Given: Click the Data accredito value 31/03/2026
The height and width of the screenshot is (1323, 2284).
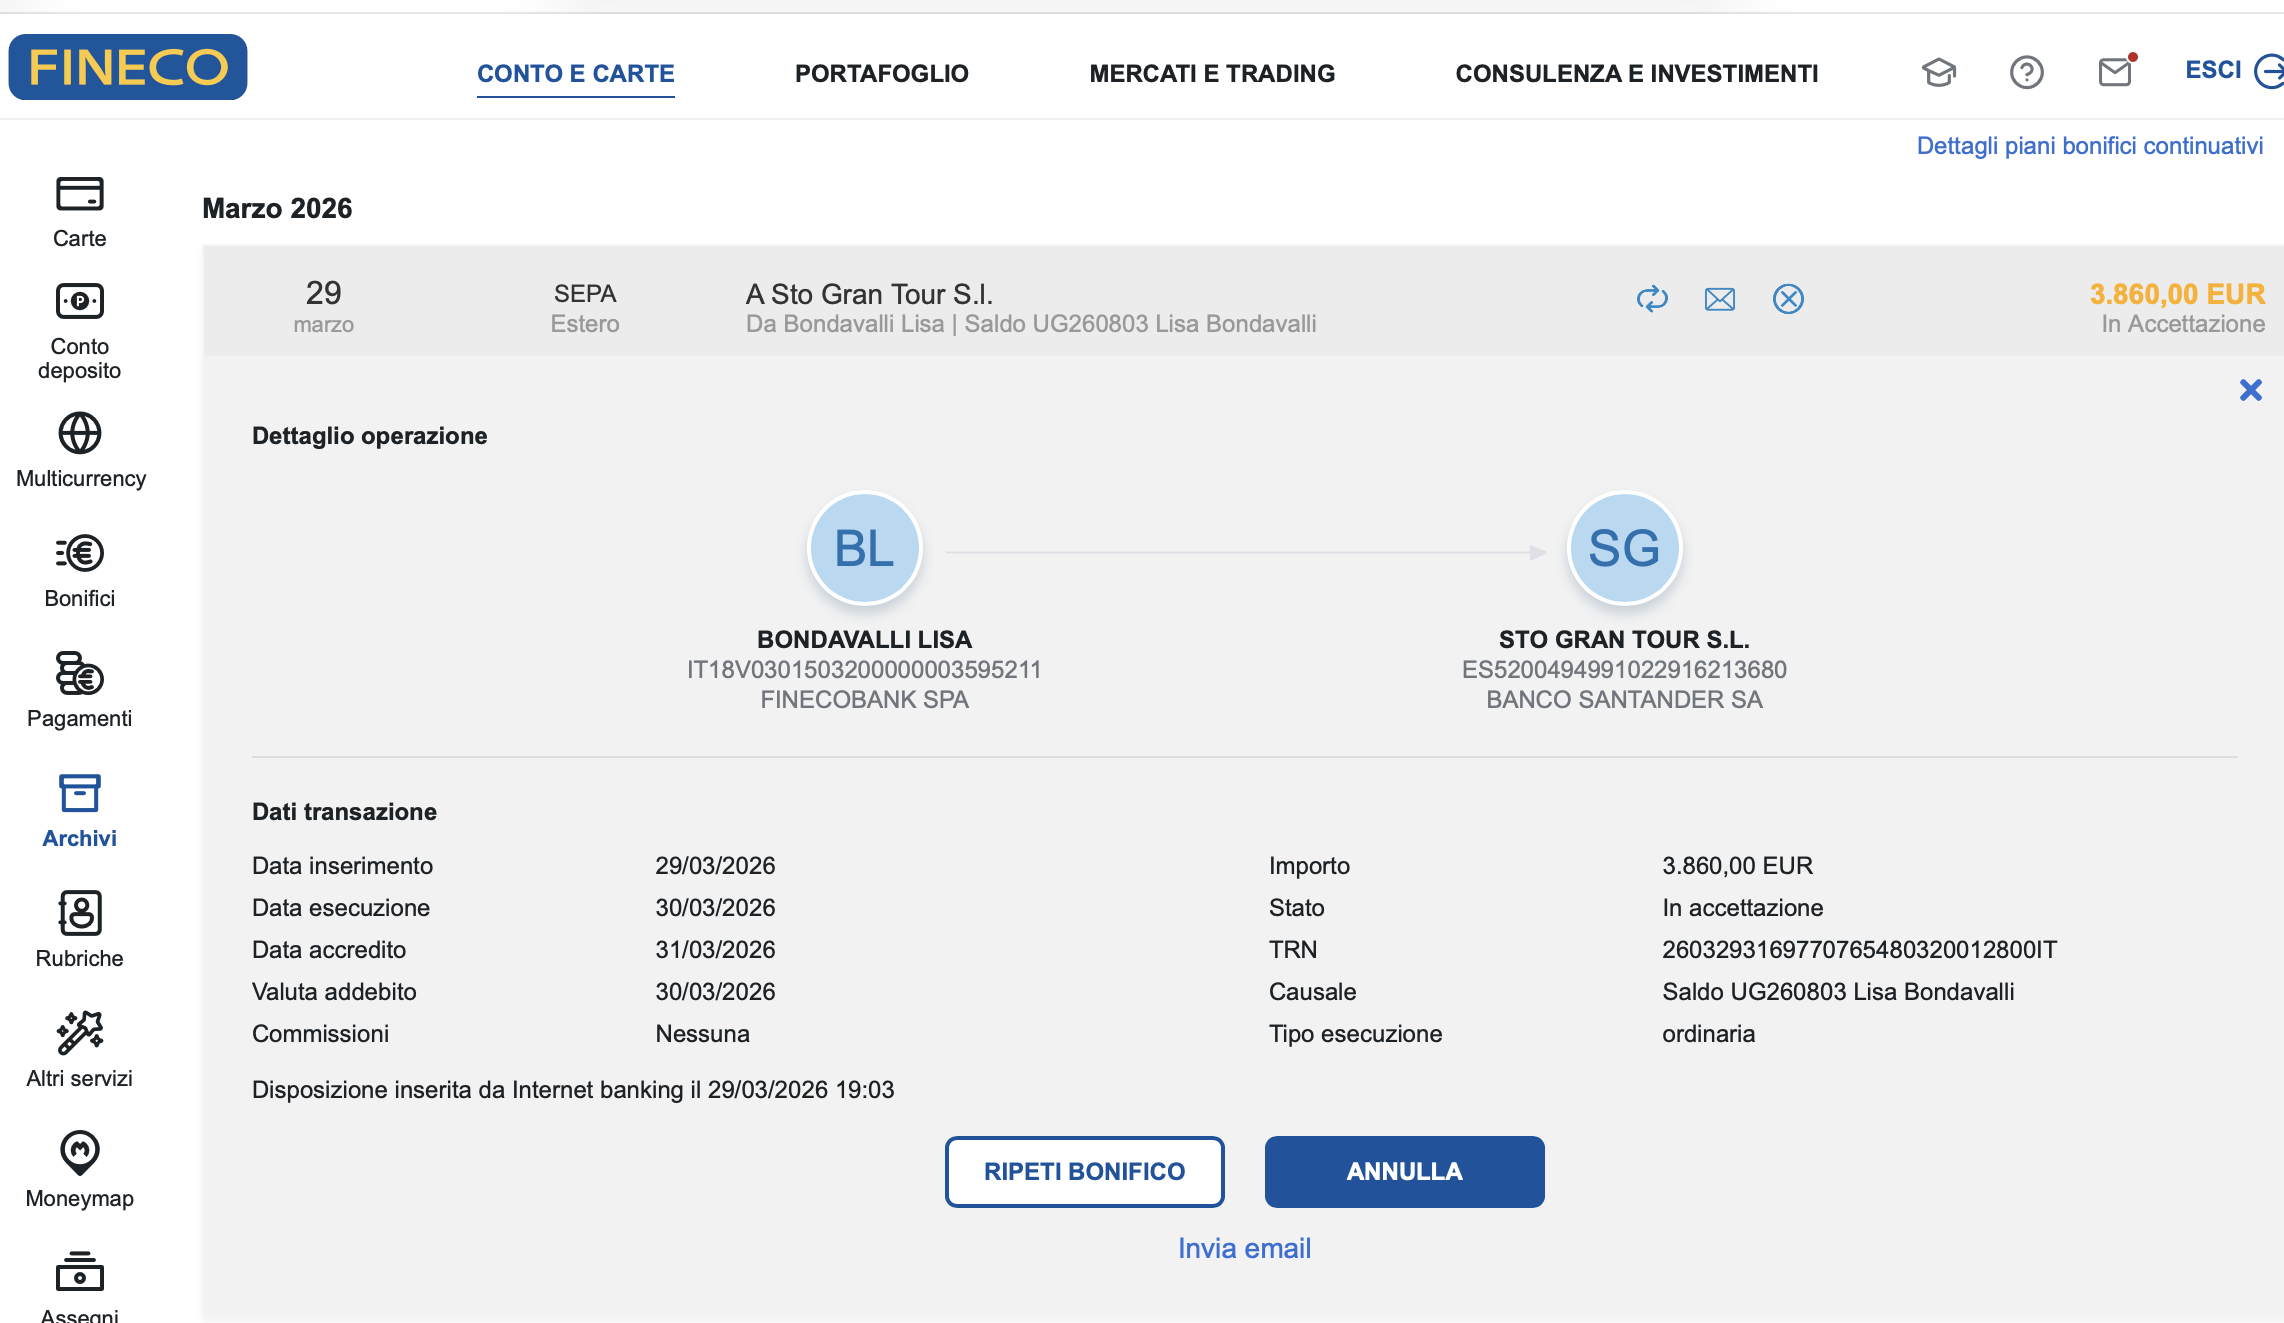Looking at the screenshot, I should [715, 949].
